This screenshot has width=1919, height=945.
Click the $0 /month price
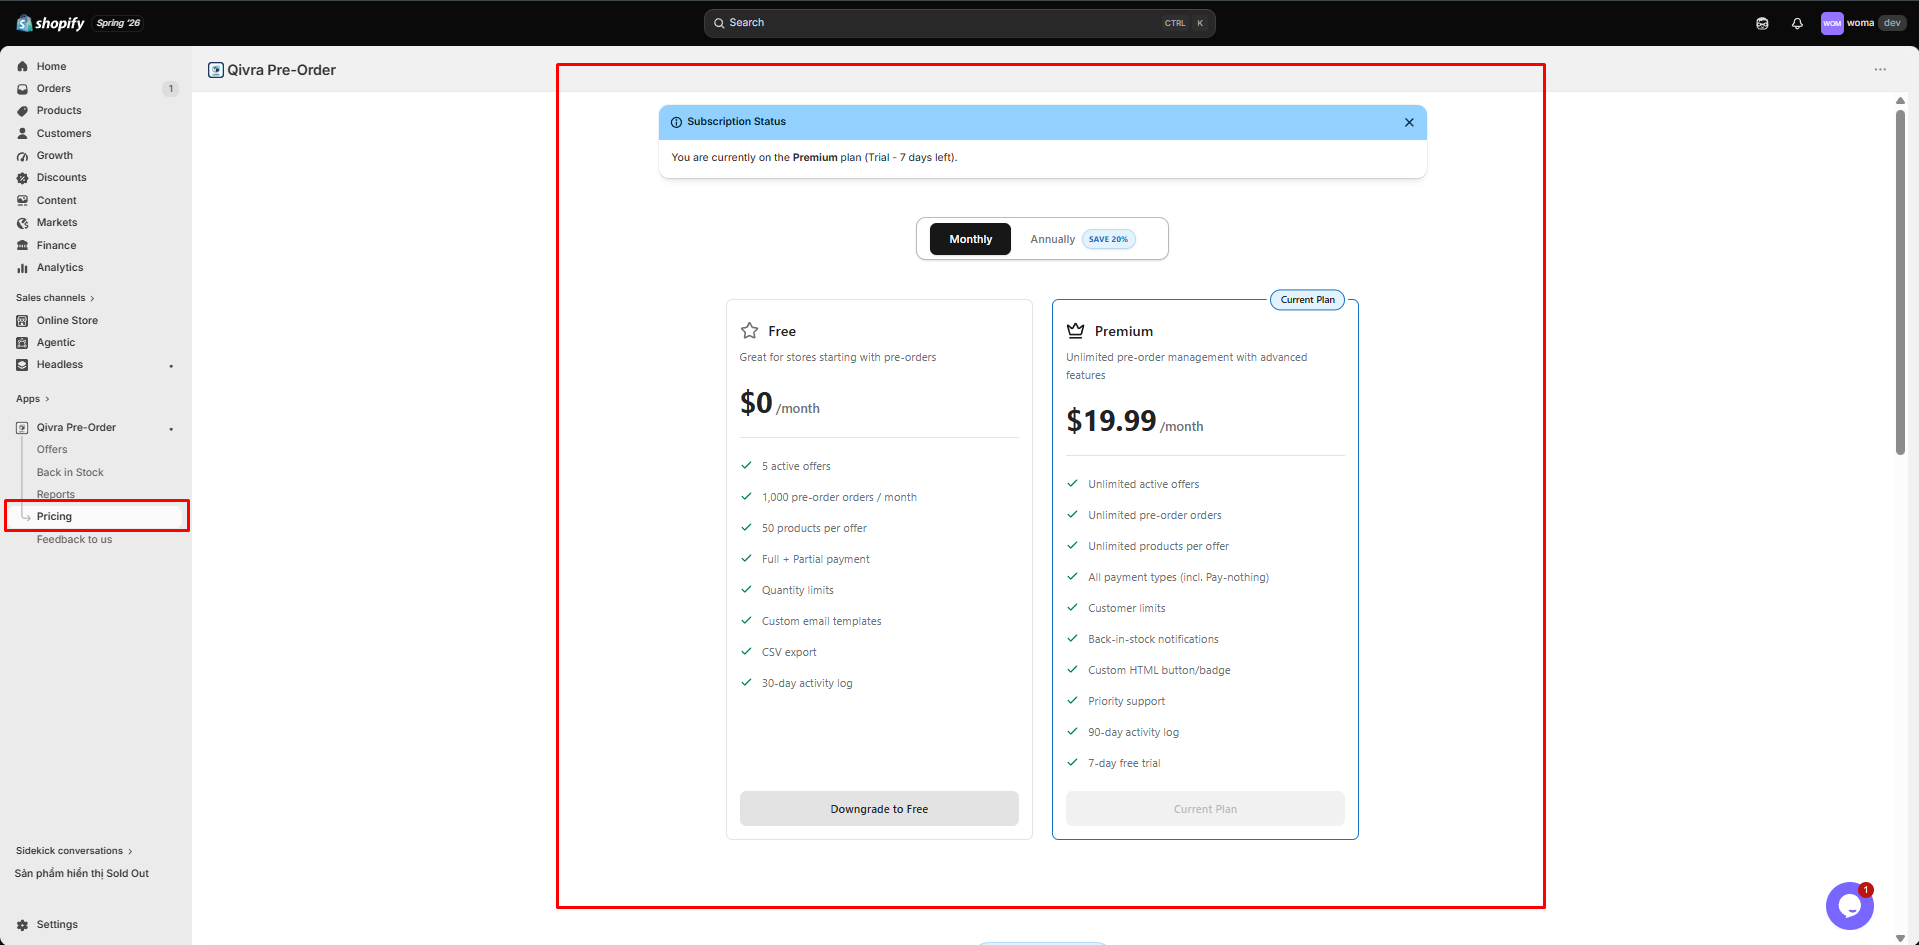[780, 403]
